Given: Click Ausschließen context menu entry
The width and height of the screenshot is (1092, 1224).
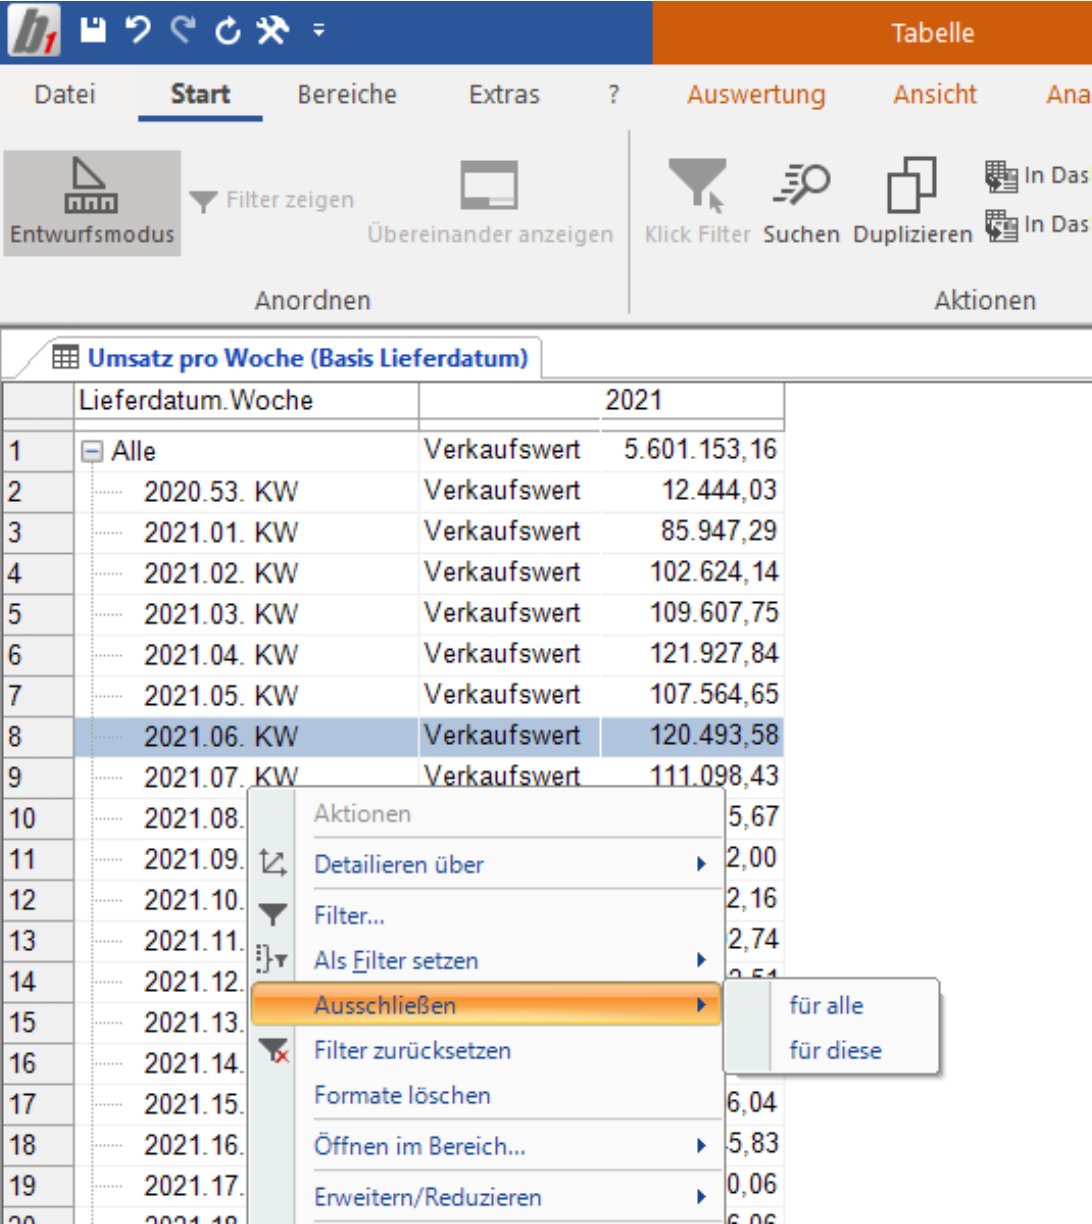Looking at the screenshot, I should click(486, 1005).
